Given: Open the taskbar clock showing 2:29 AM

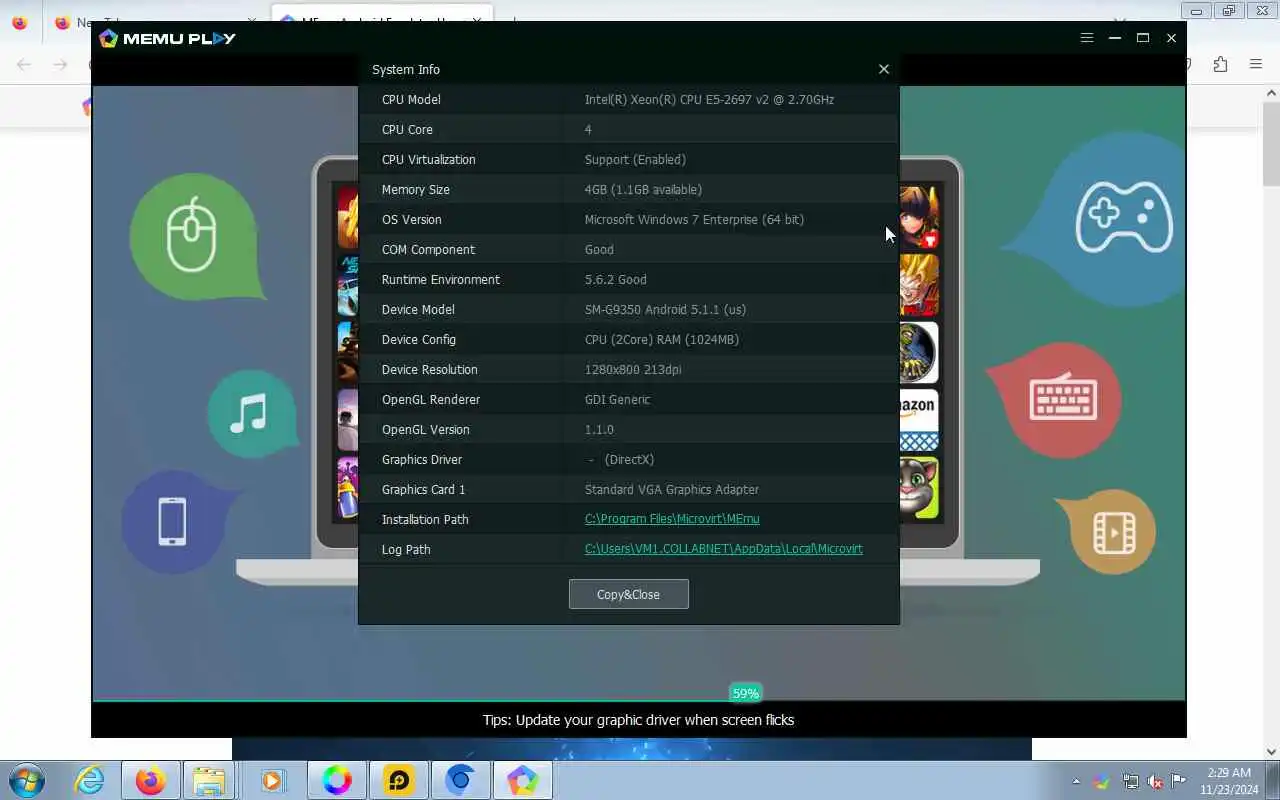Looking at the screenshot, I should [1229, 781].
